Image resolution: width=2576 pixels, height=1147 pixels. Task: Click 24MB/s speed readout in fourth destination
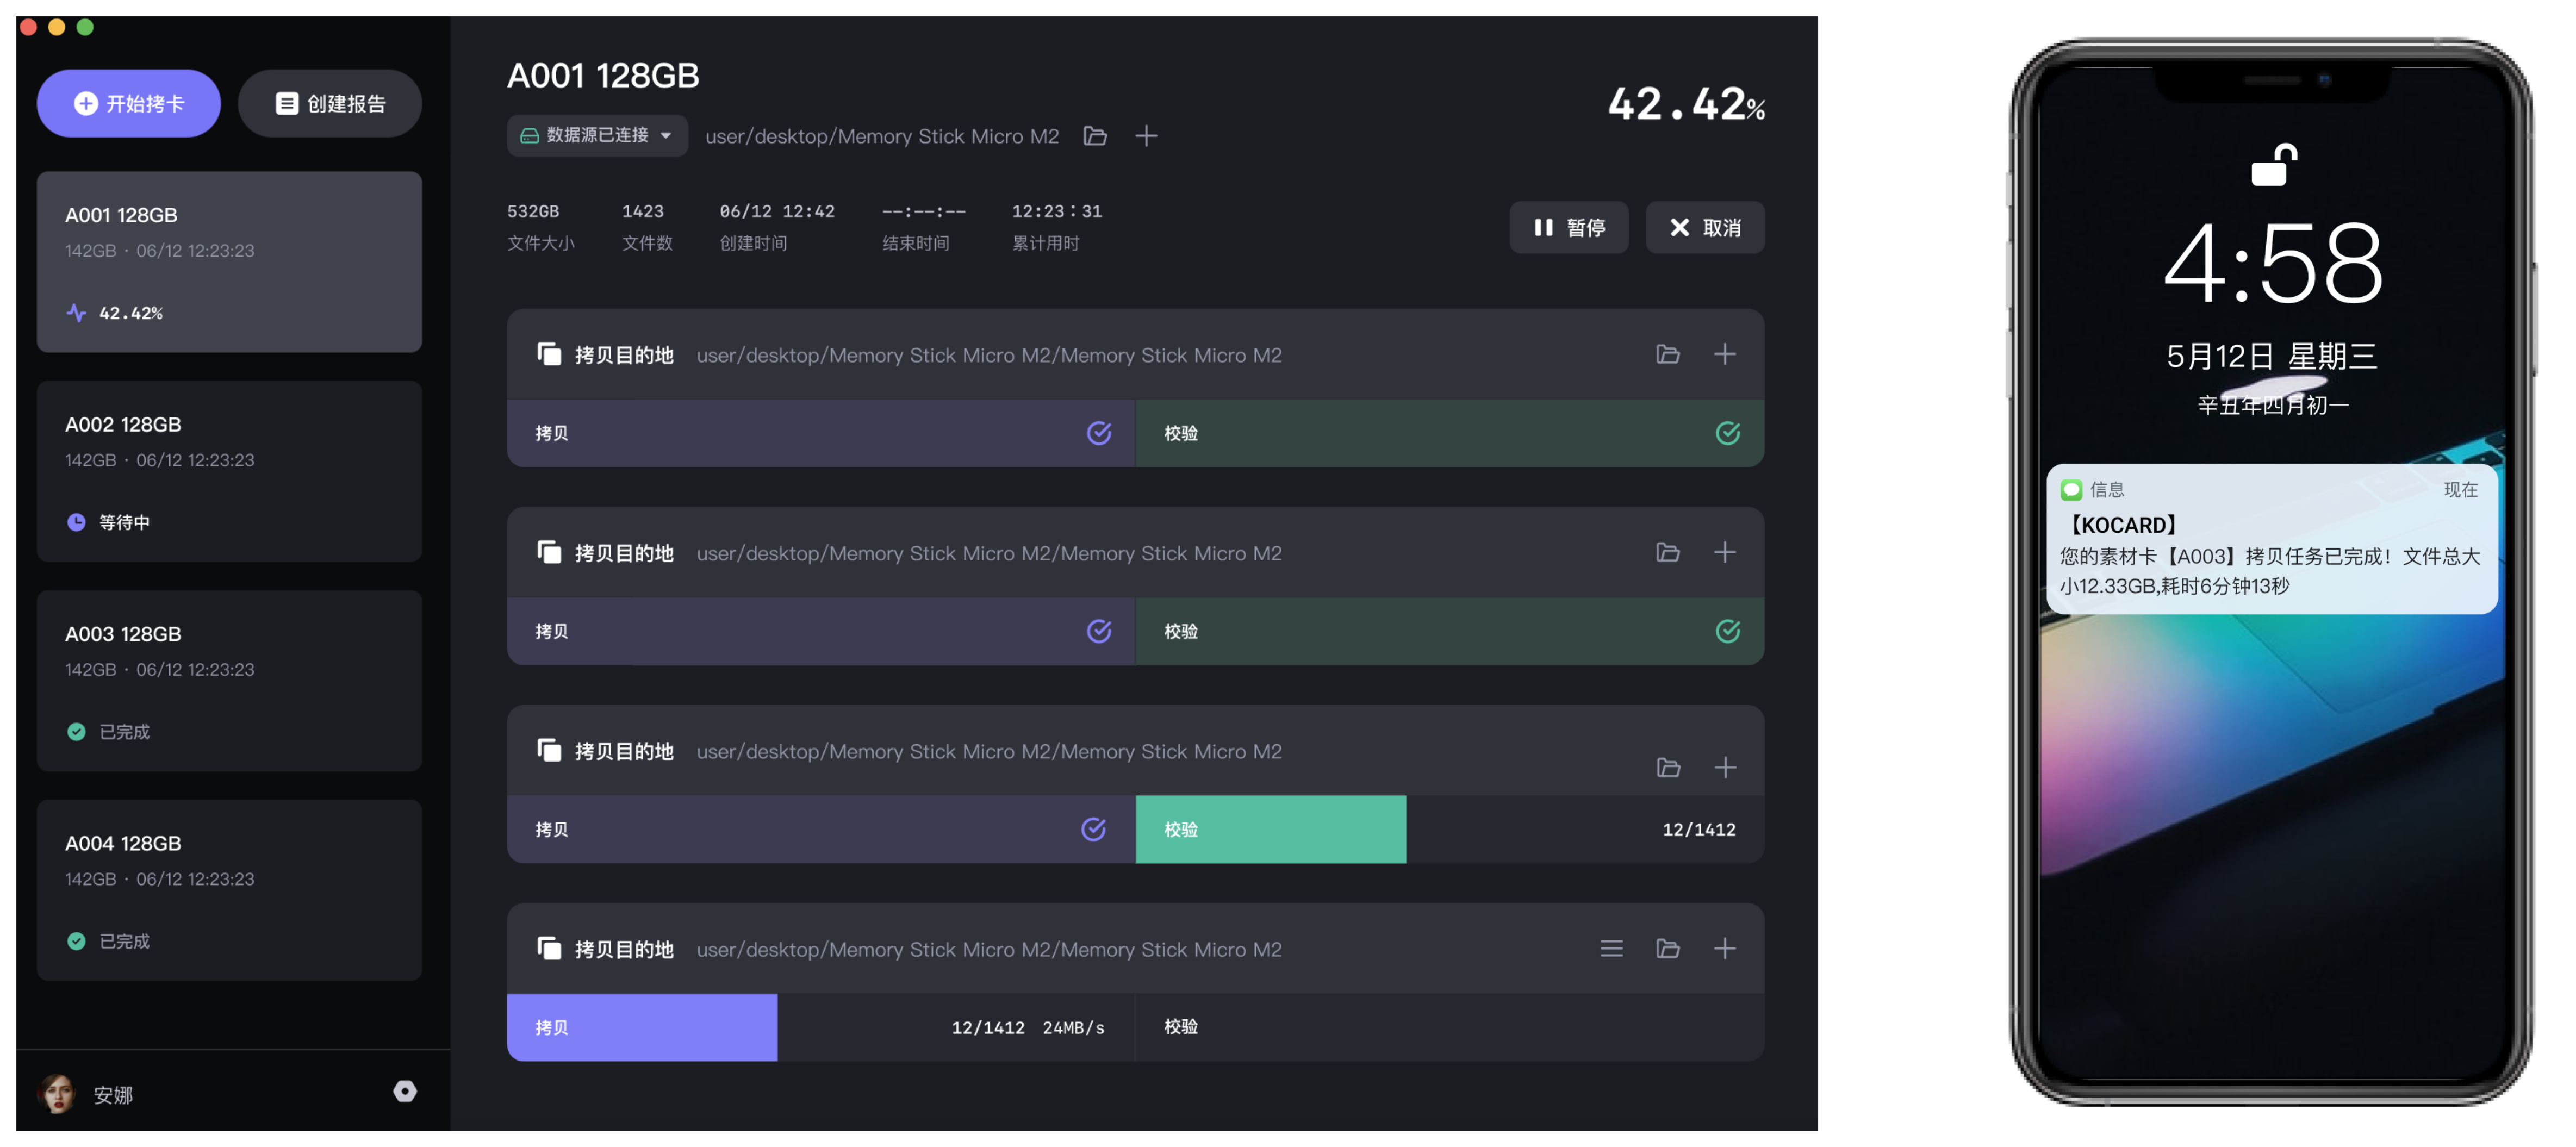tap(1073, 1027)
